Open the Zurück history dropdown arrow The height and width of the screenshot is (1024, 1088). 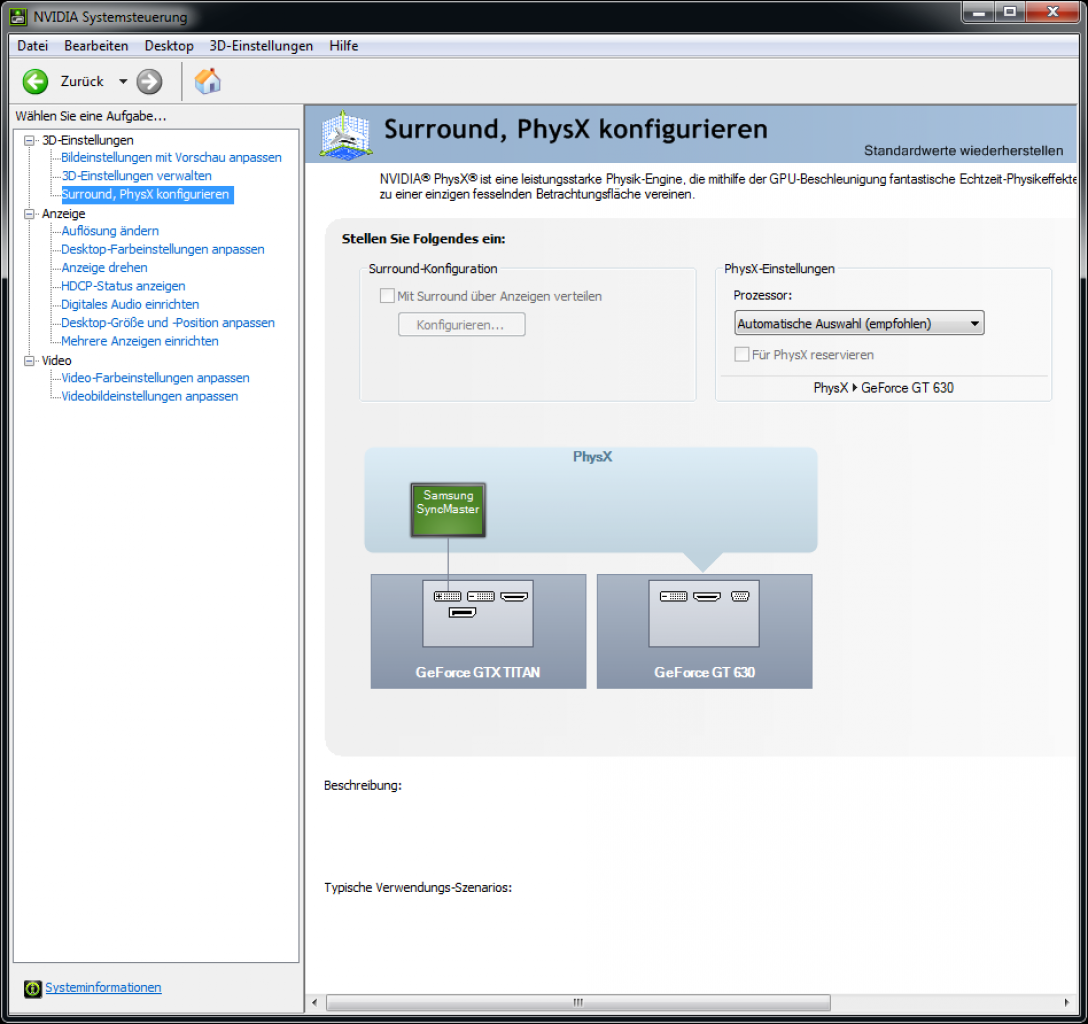(x=123, y=81)
